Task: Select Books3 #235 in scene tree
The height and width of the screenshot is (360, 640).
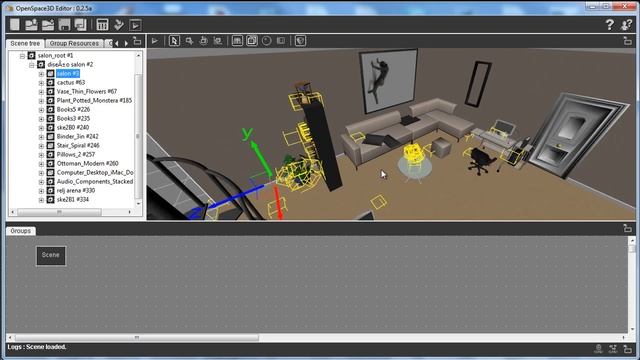Action: (x=73, y=118)
